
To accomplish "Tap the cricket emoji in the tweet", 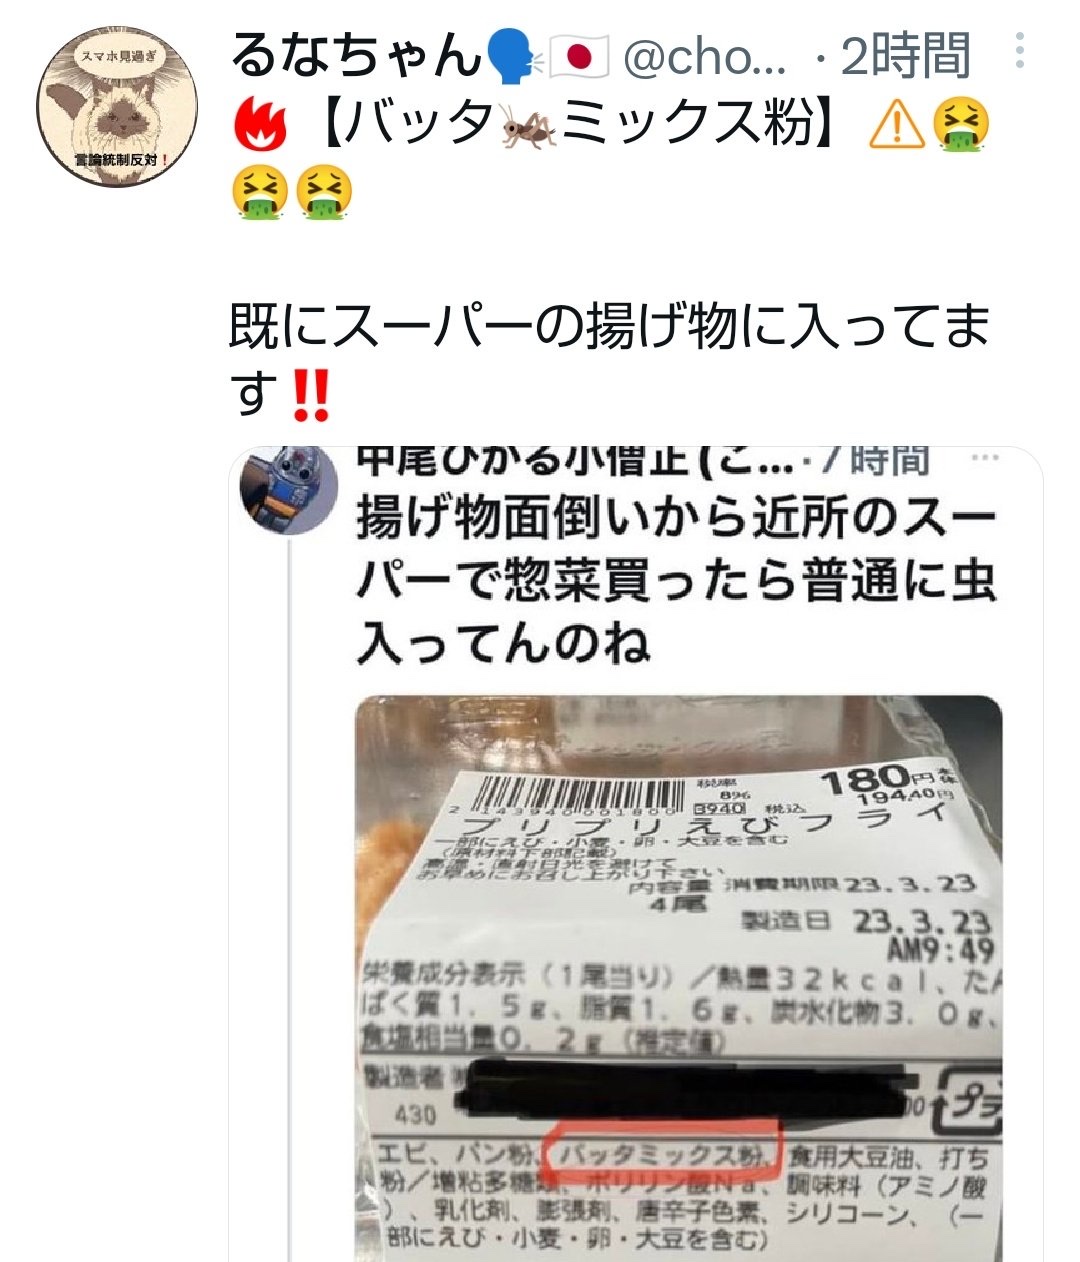I will click(x=529, y=127).
